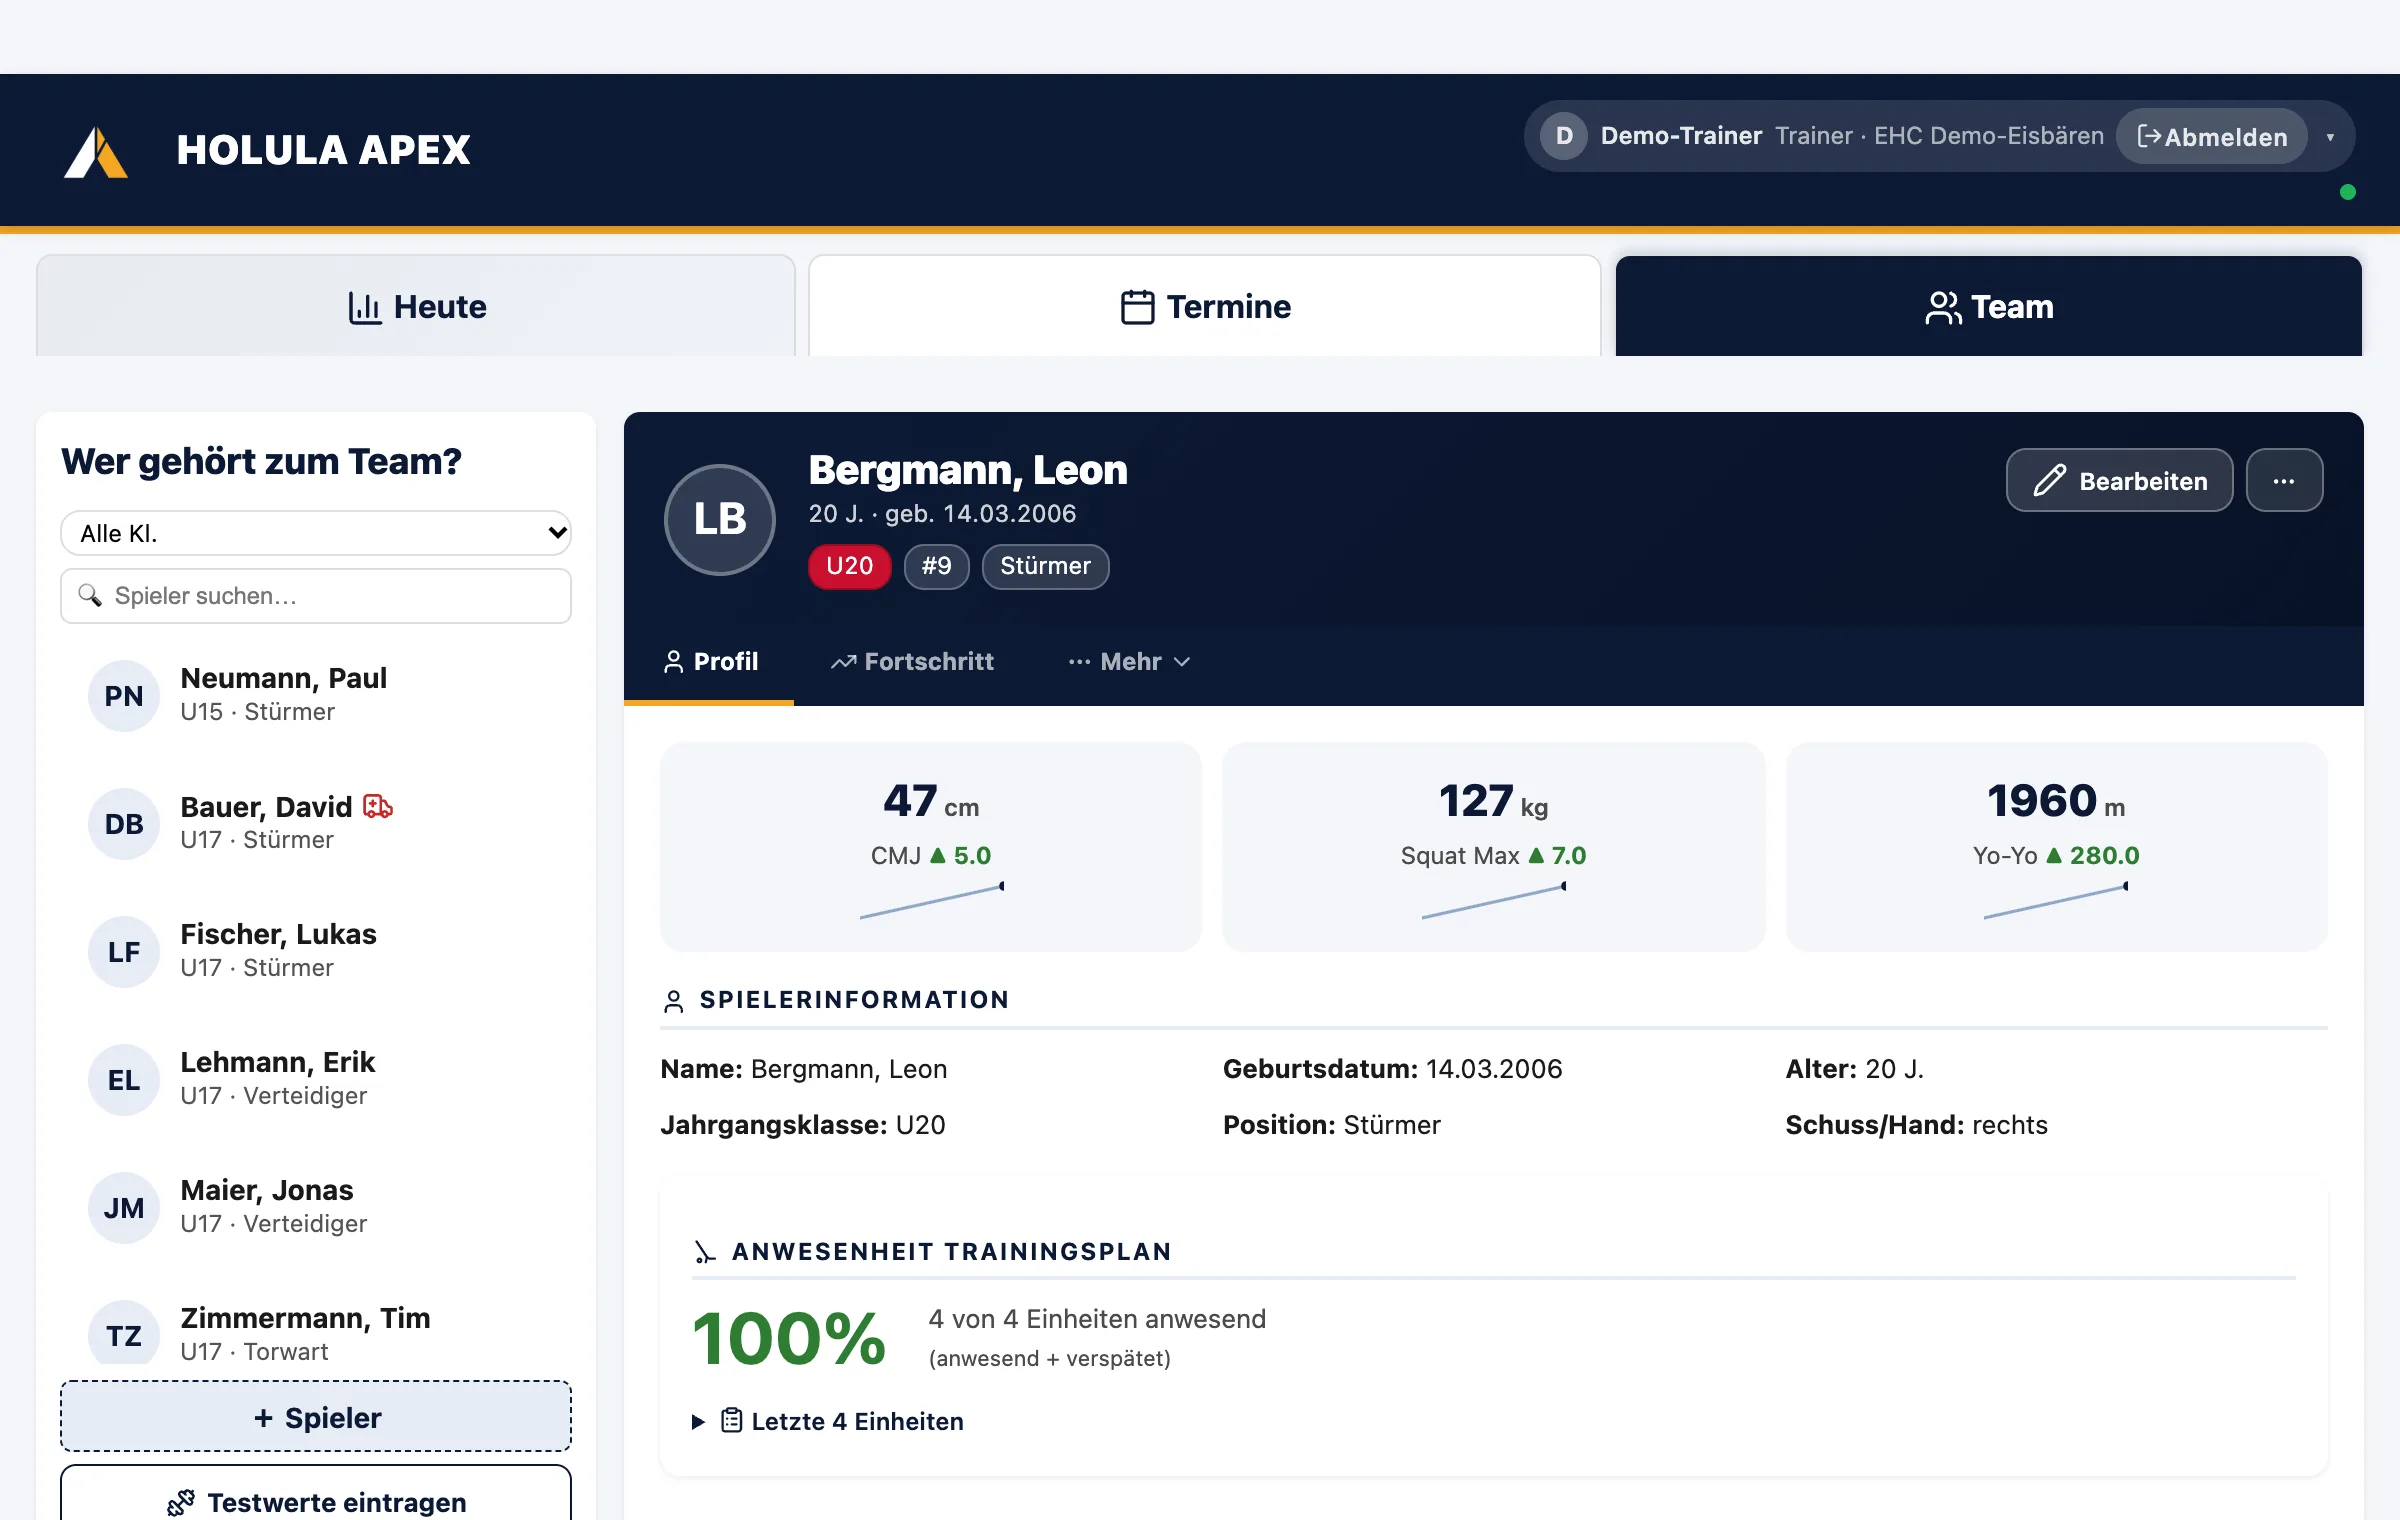The width and height of the screenshot is (2400, 1520).
Task: Click the LB profile avatar of Leon Bergmann
Action: tap(720, 520)
